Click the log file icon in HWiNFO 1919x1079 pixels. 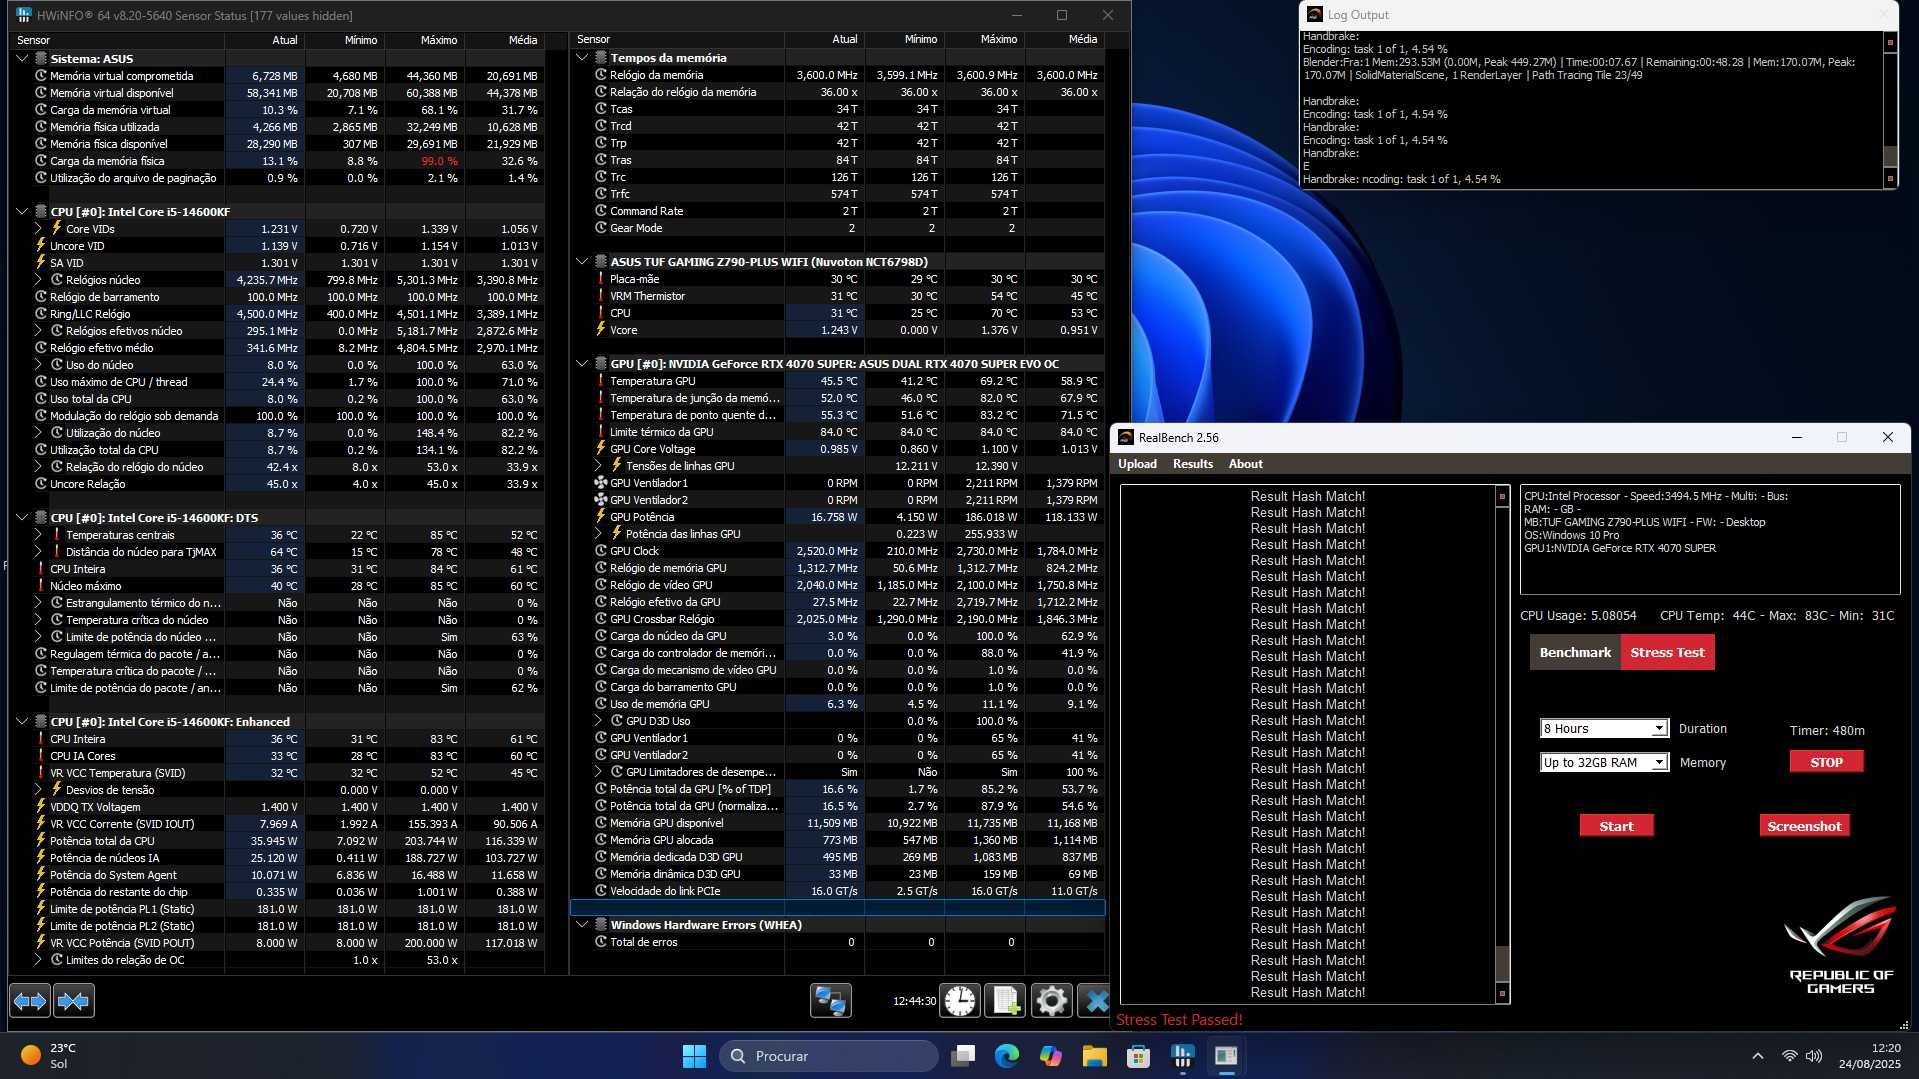pos(1005,1000)
